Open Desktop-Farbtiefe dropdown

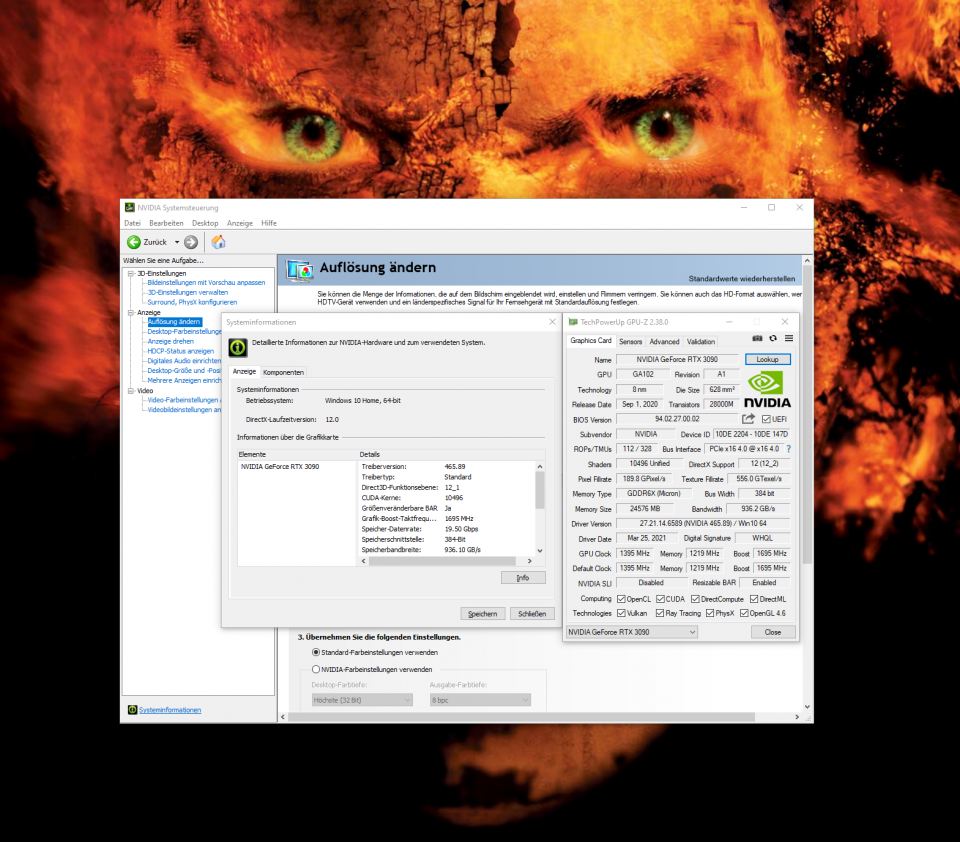click(362, 700)
